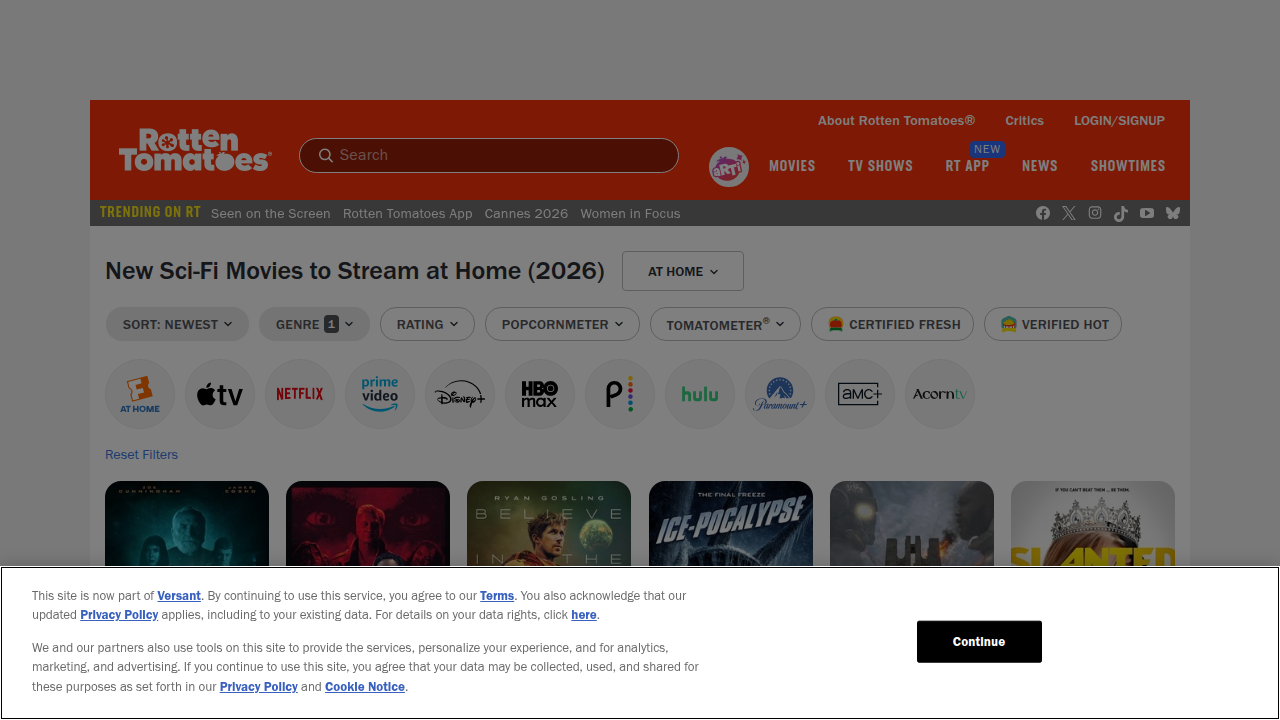1280x720 pixels.
Task: Open the Sort: Newest dropdown
Action: (x=177, y=324)
